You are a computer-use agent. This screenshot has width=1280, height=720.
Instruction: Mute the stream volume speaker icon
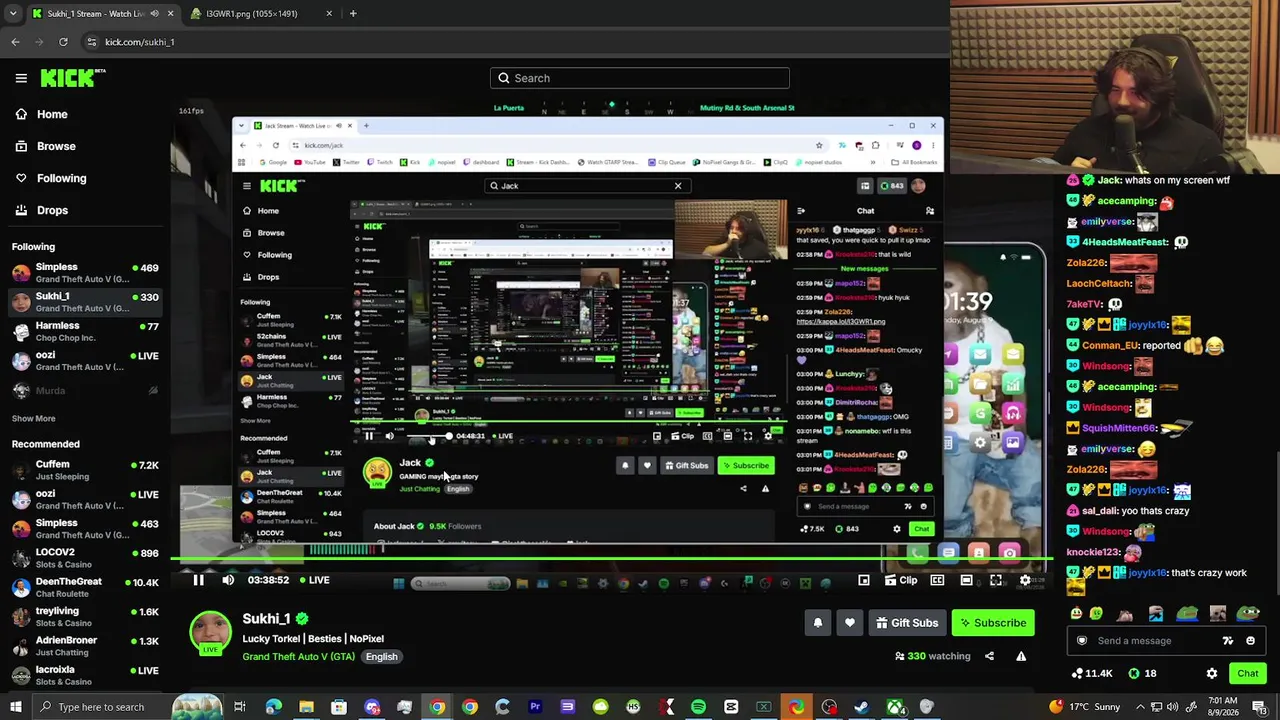228,580
